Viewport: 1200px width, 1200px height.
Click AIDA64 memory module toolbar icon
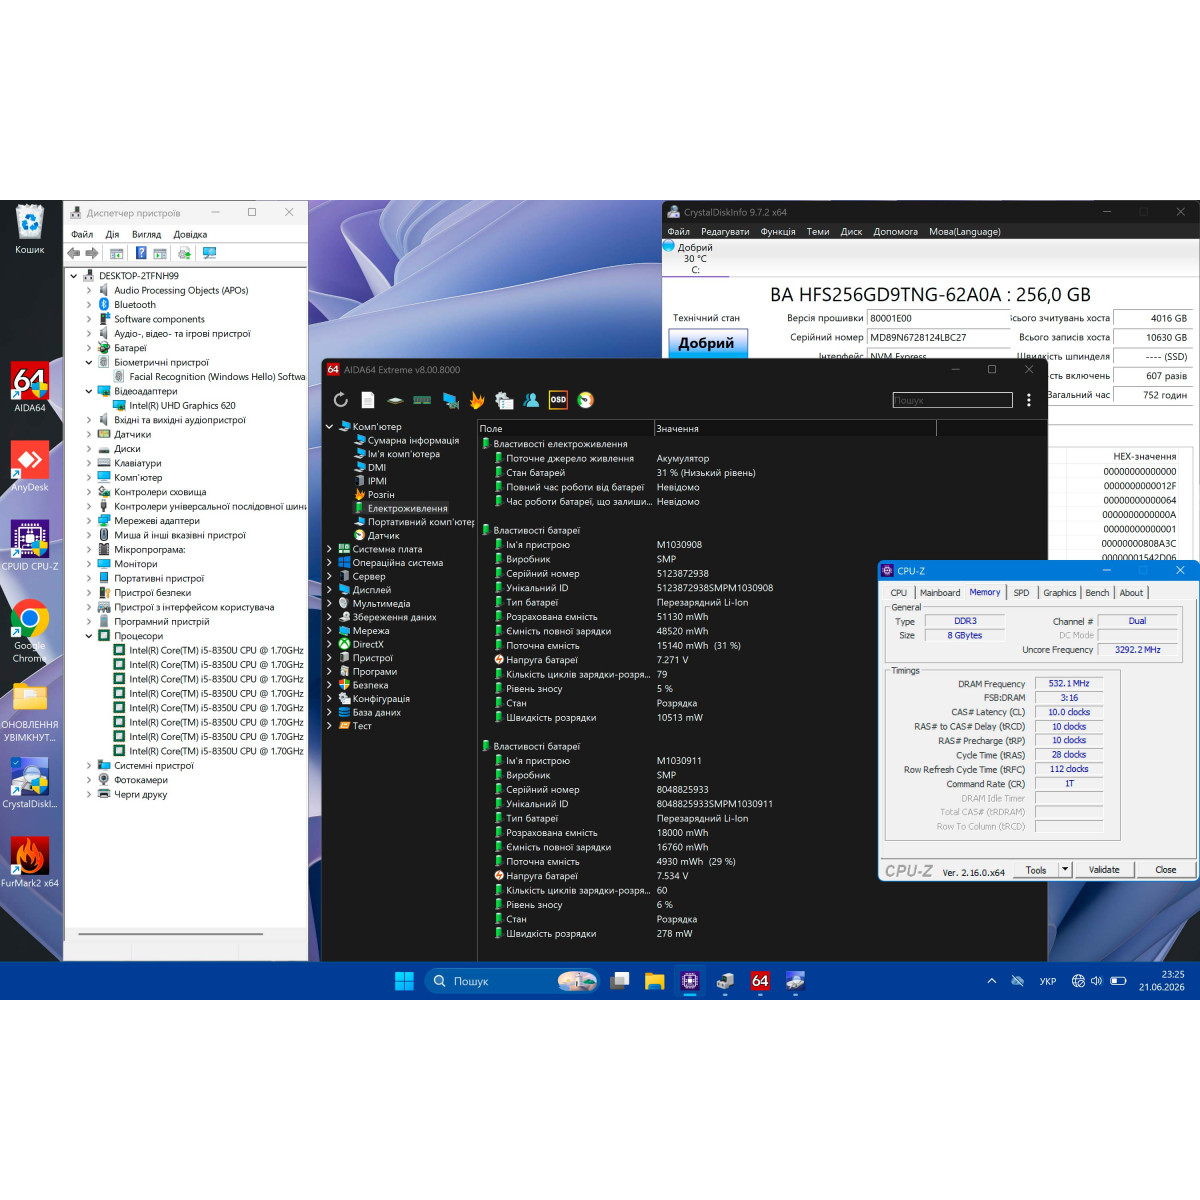tap(422, 400)
